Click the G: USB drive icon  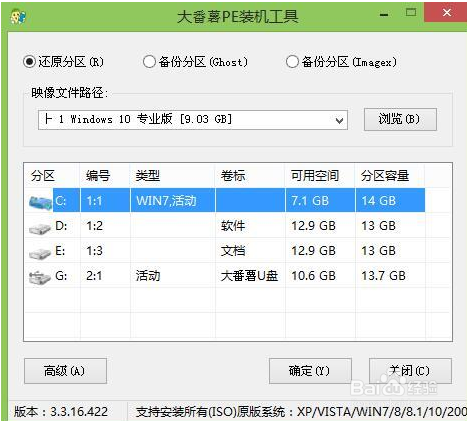40,277
